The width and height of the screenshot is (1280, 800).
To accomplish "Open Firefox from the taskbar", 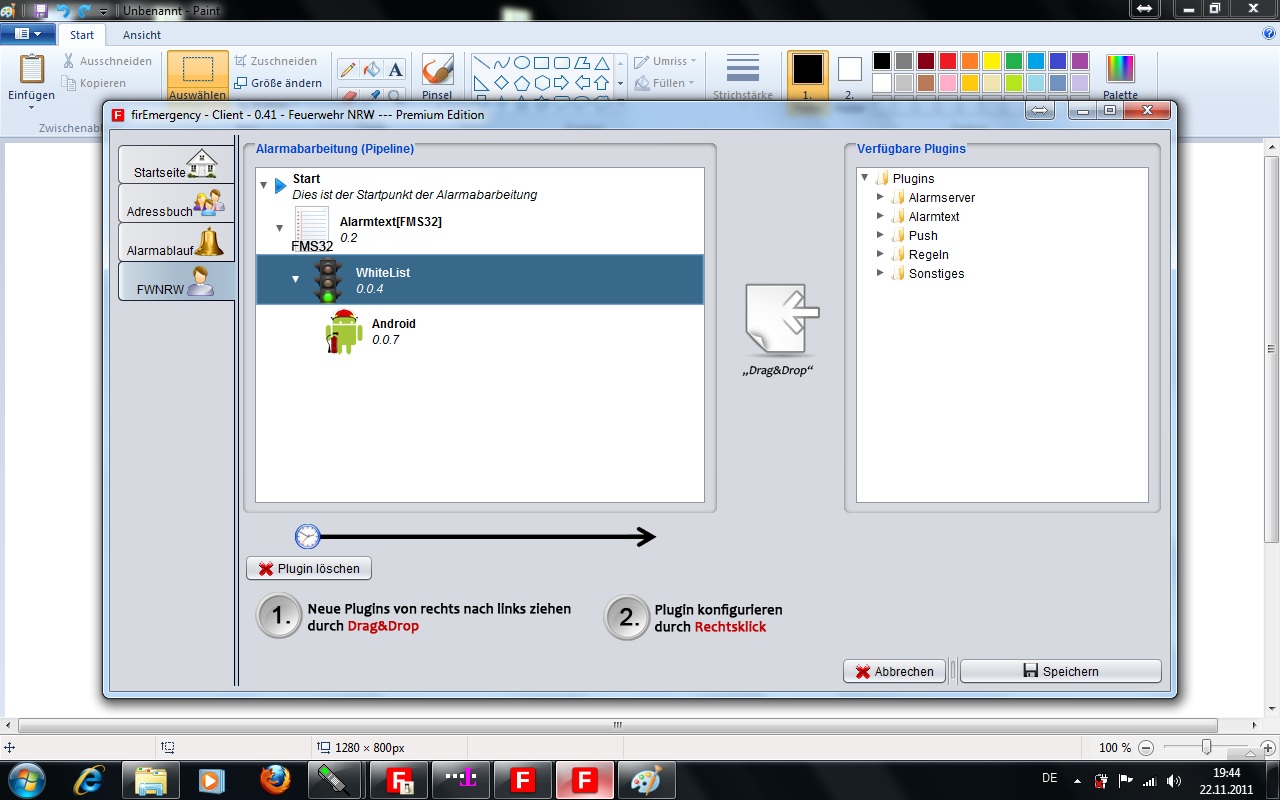I will pos(275,779).
